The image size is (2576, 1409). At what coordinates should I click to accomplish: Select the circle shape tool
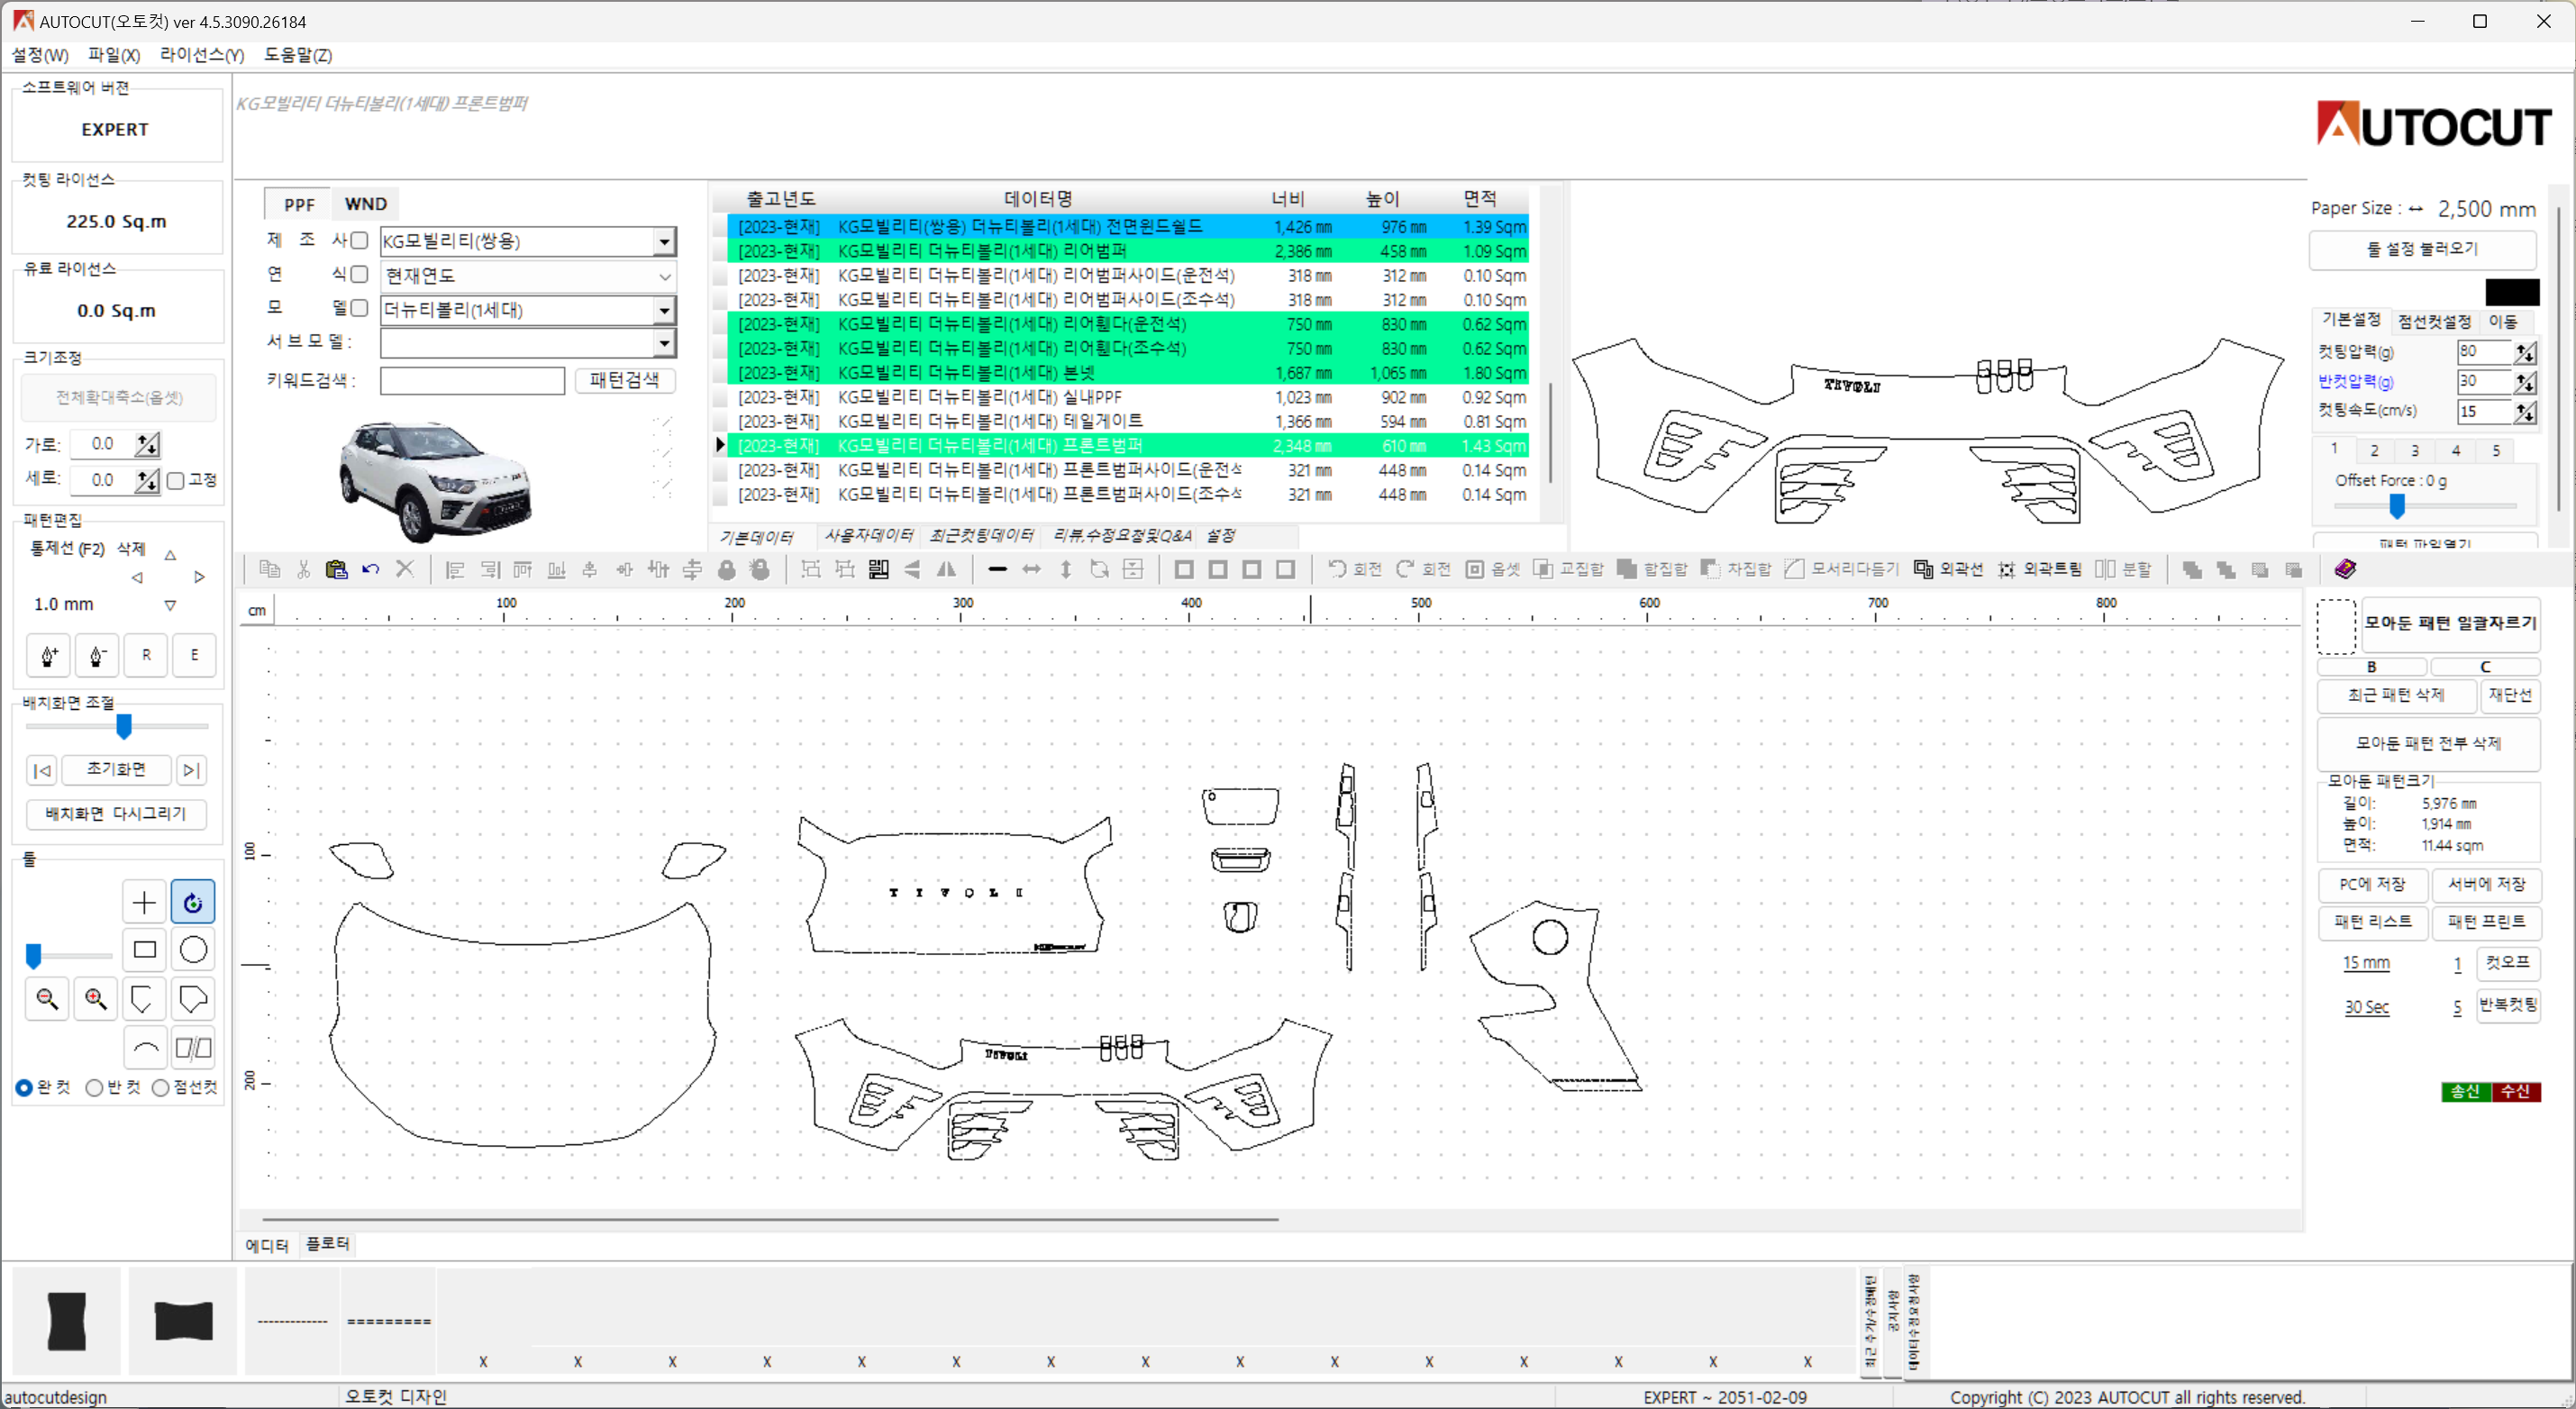[x=193, y=950]
